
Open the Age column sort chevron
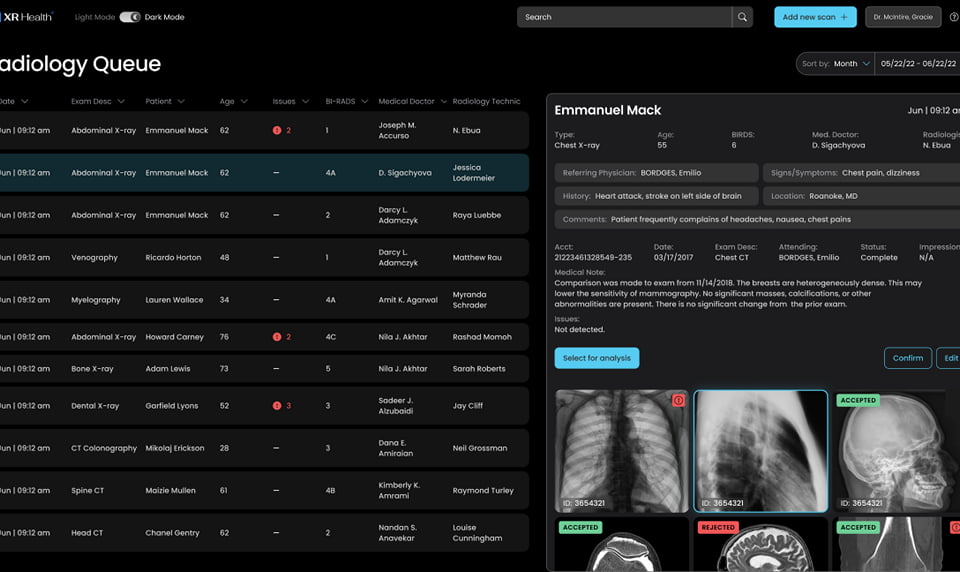coord(244,102)
